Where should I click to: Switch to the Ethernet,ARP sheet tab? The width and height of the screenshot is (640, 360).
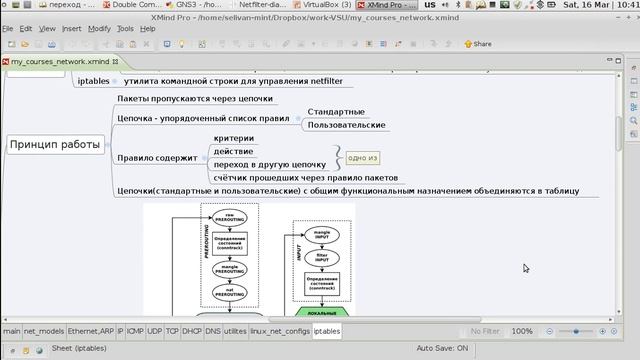(x=91, y=331)
